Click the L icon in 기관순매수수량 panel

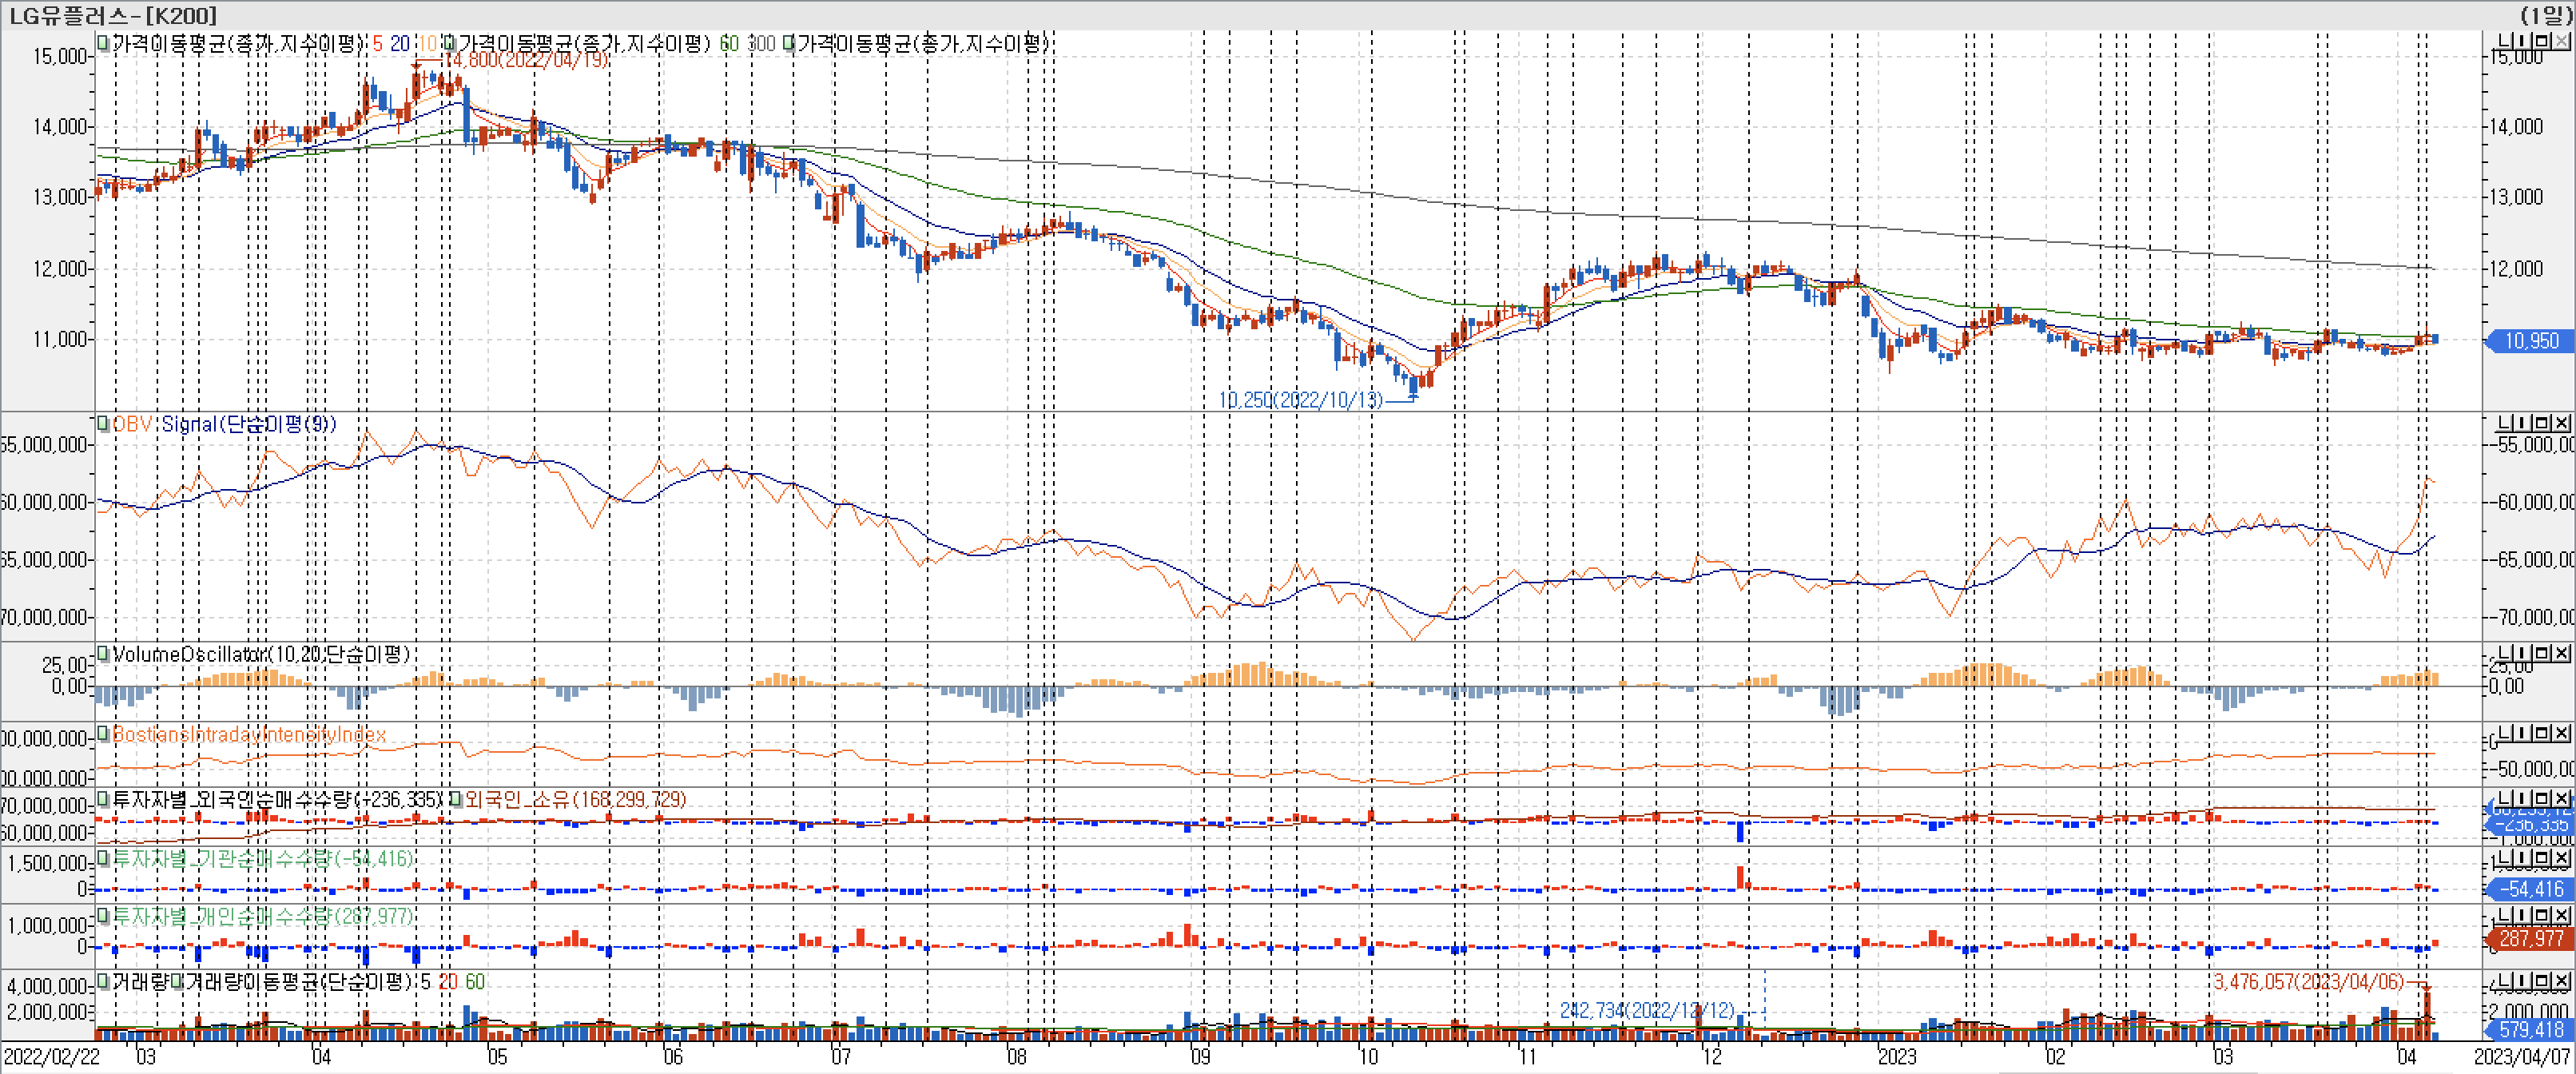2505,857
